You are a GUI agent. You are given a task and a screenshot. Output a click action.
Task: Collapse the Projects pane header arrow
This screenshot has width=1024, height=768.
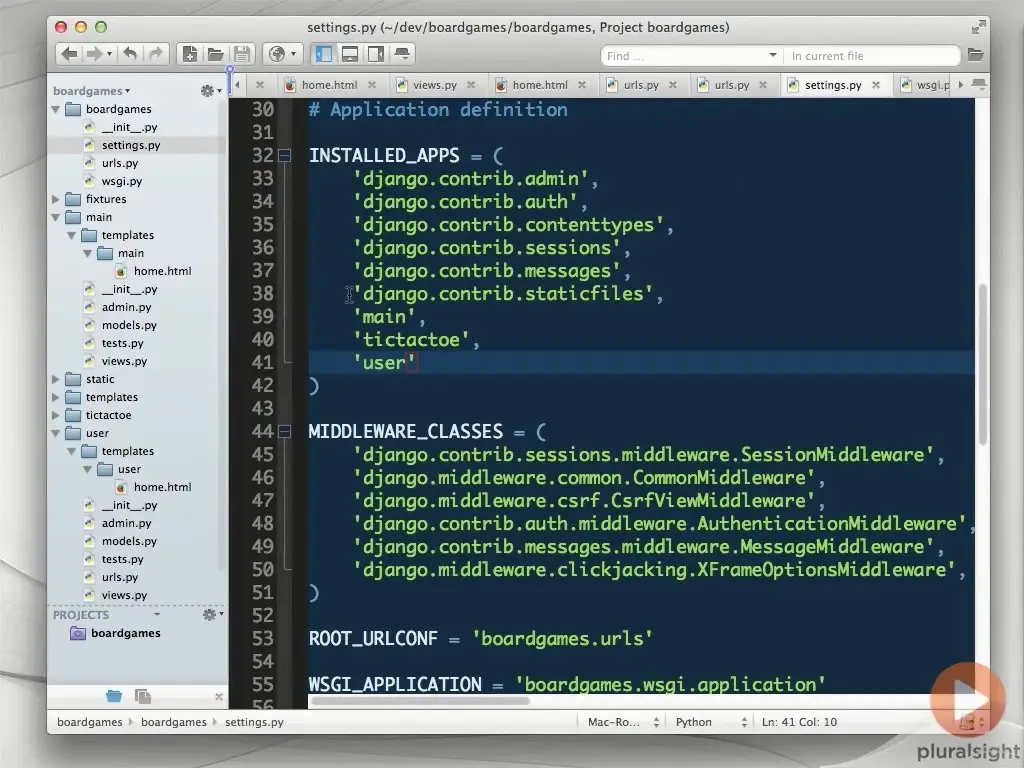point(157,615)
